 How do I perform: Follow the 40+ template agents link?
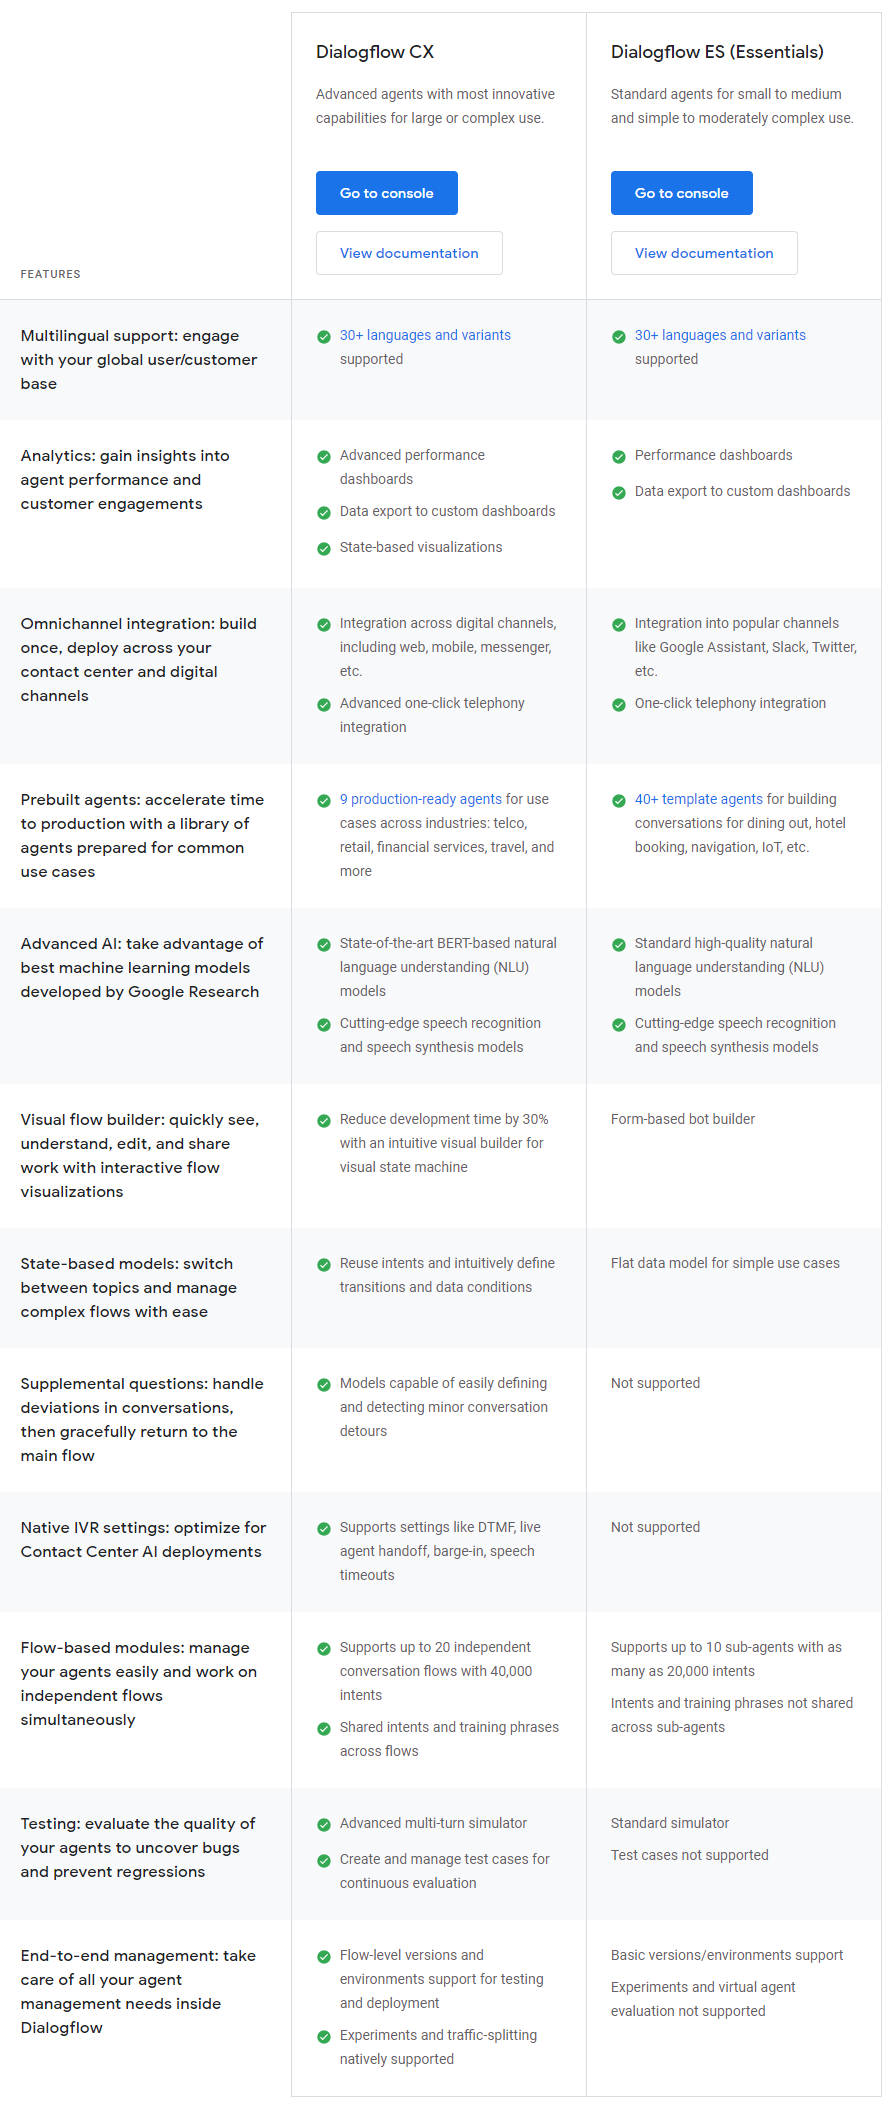coord(699,799)
